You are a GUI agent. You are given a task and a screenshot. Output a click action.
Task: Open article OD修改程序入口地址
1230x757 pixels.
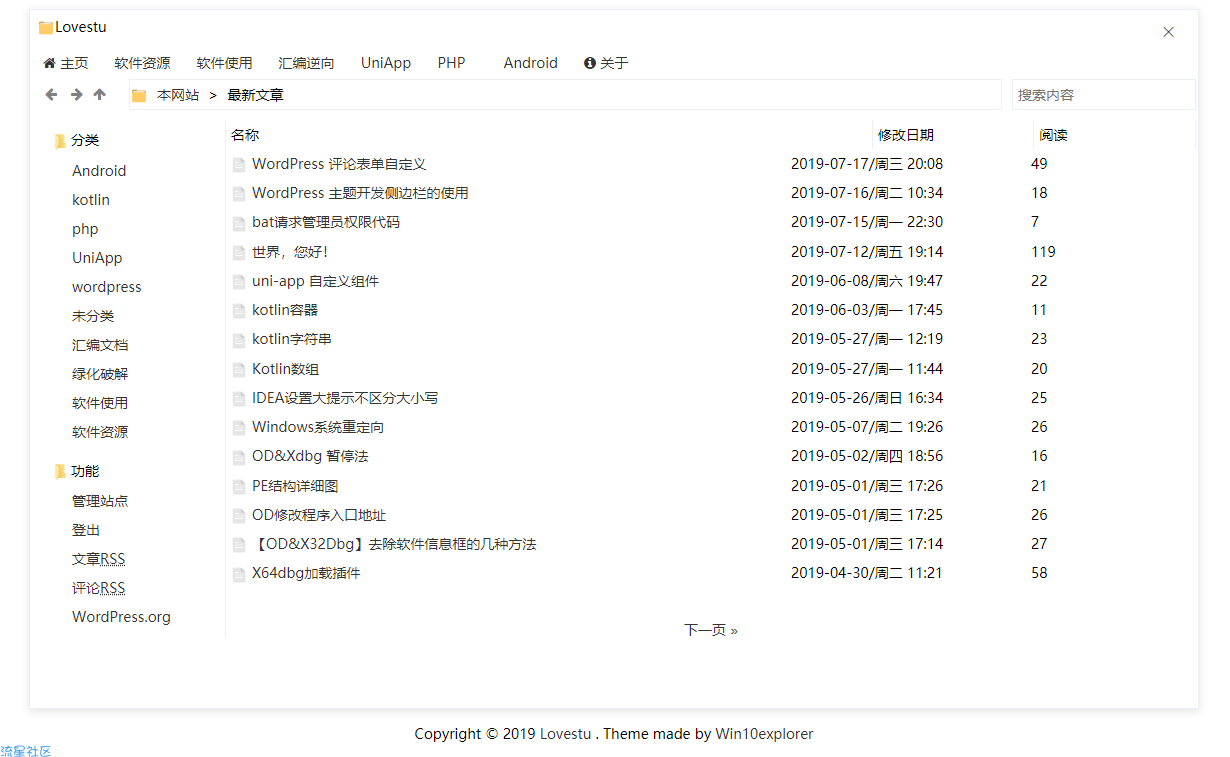tap(319, 515)
